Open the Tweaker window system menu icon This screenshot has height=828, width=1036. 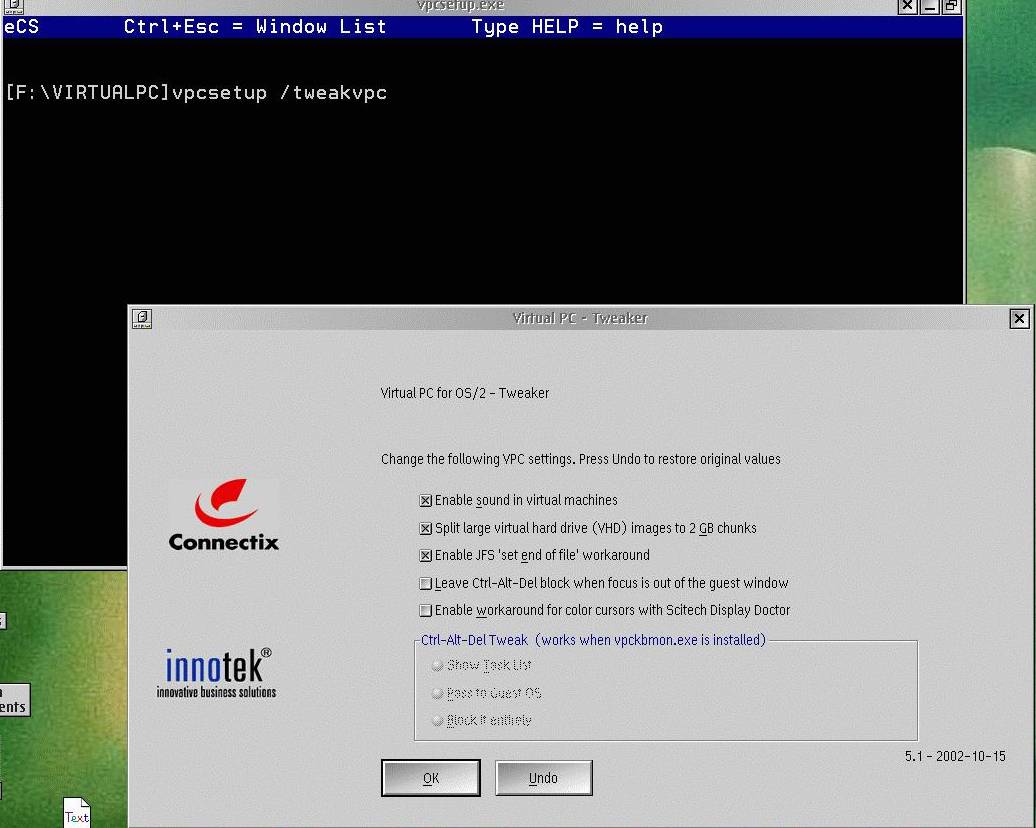tap(141, 319)
